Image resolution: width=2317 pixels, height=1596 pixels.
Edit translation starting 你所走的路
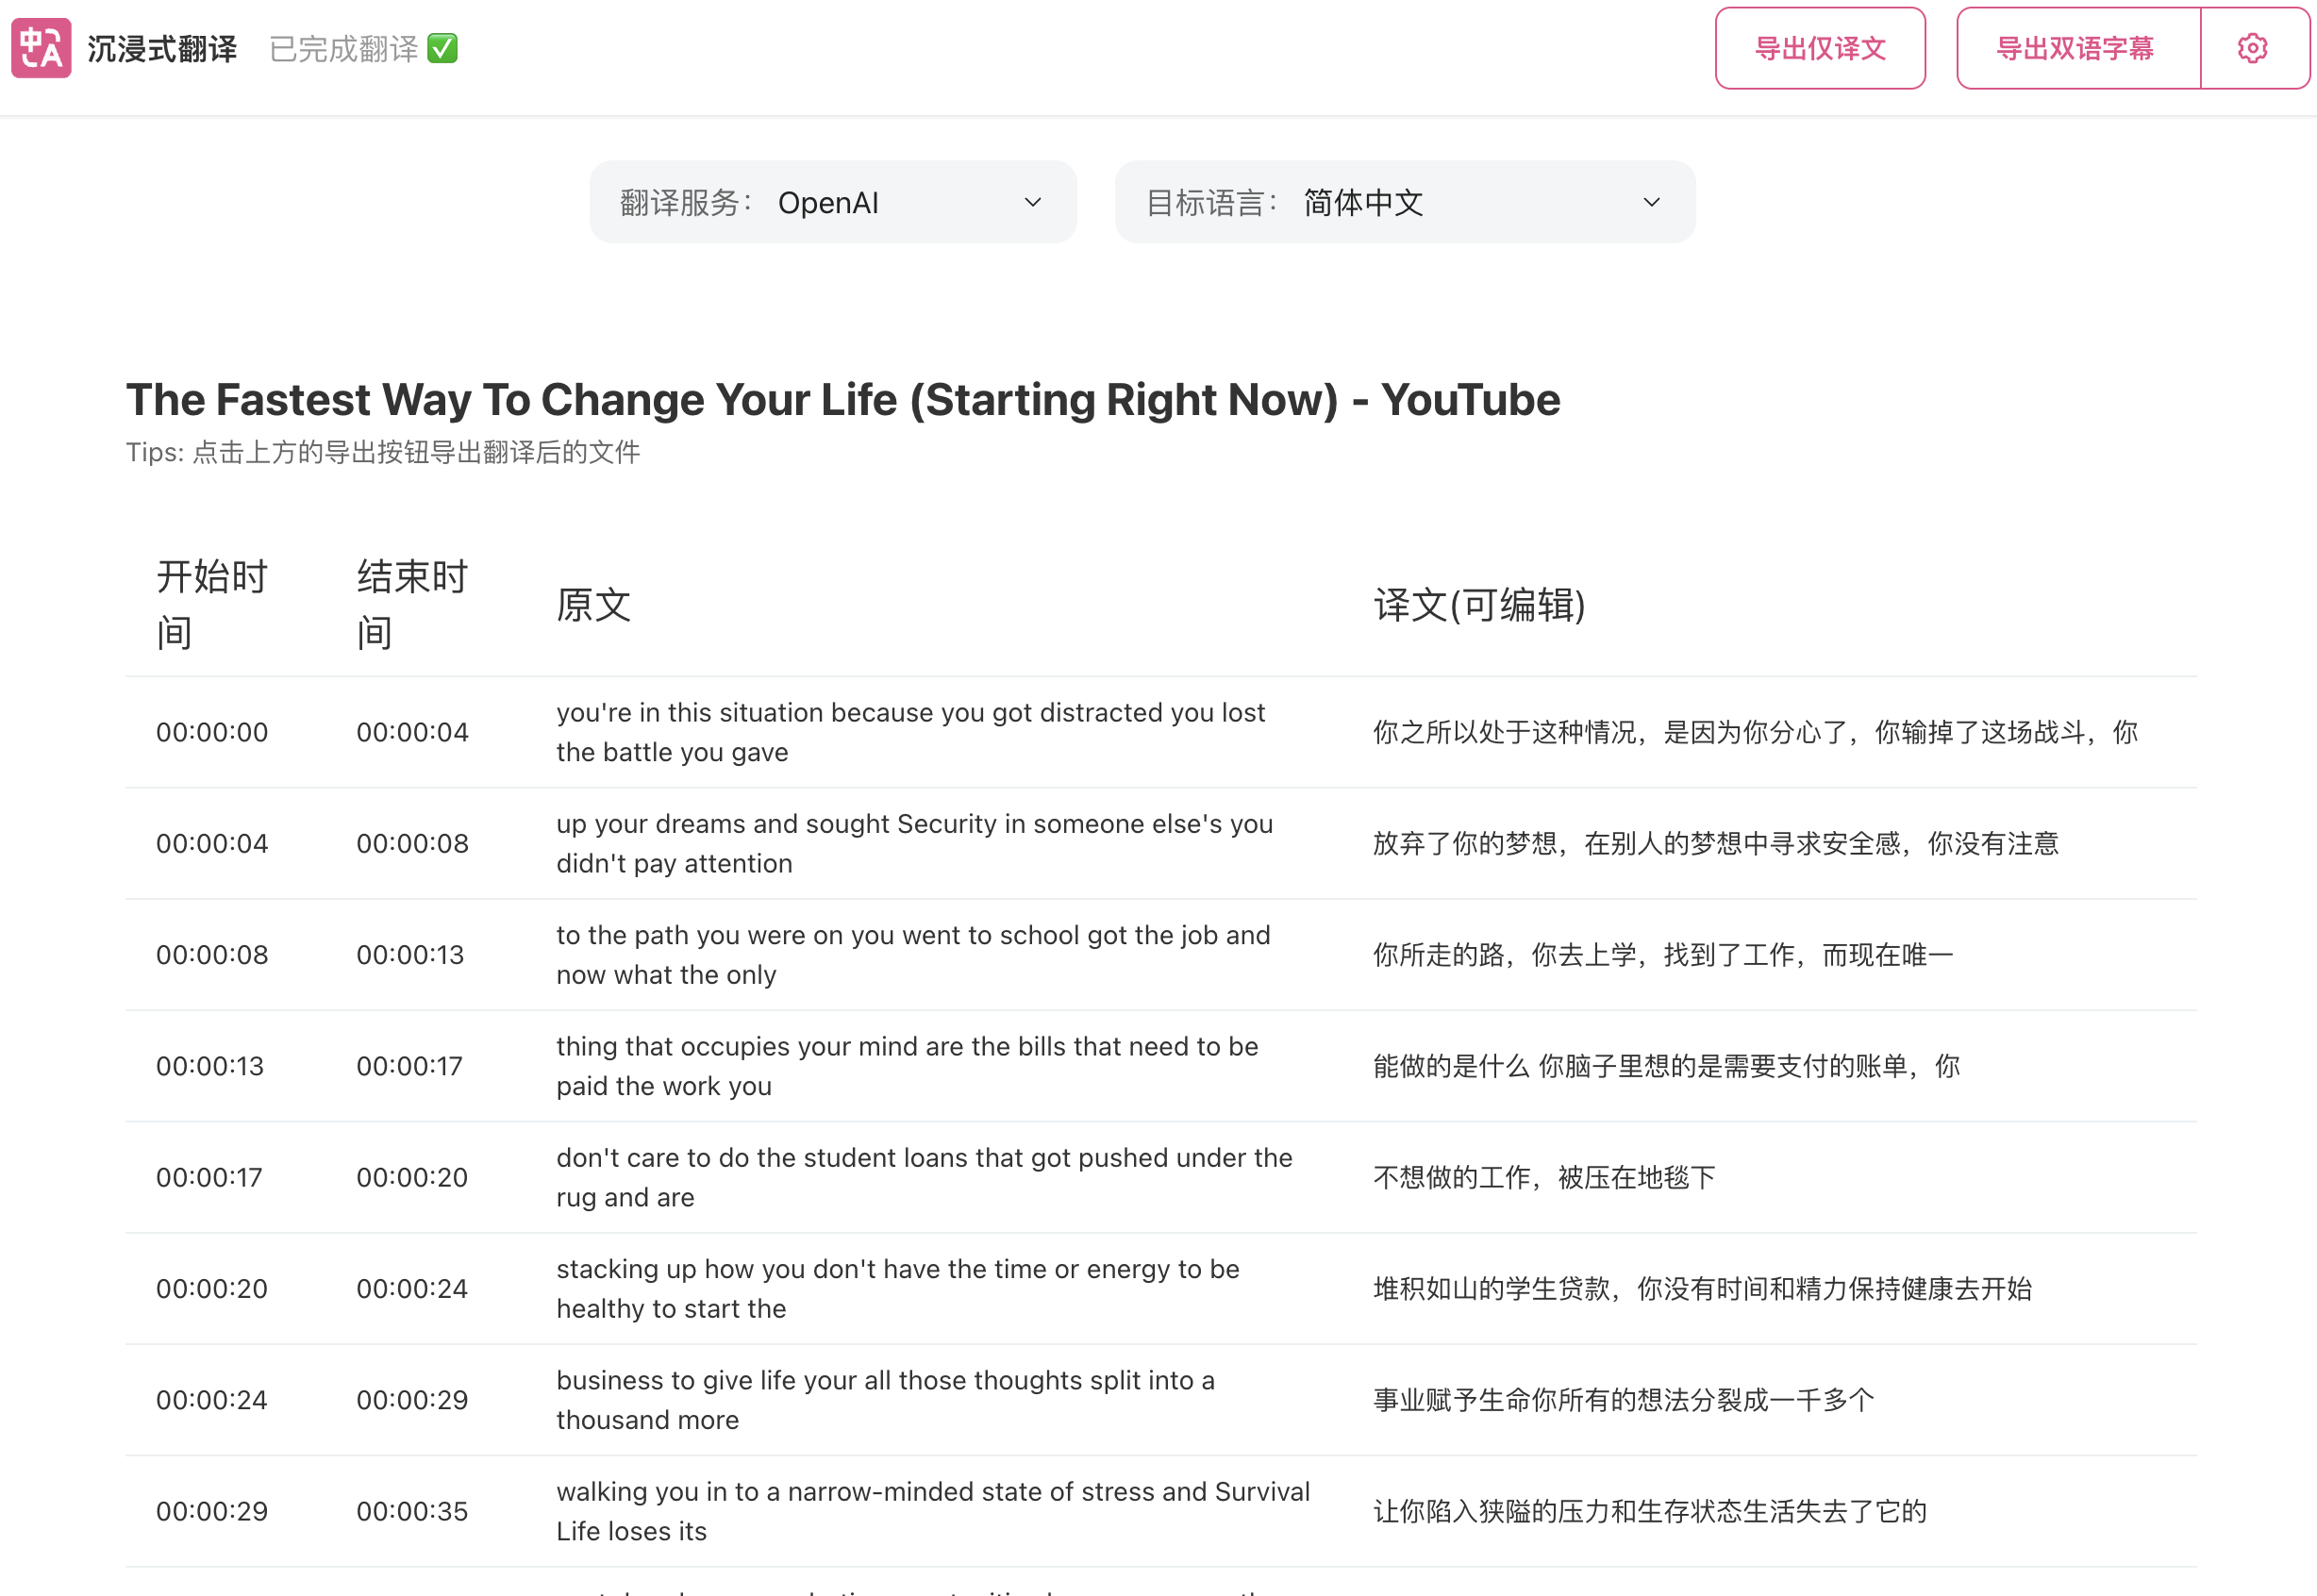pos(1662,955)
